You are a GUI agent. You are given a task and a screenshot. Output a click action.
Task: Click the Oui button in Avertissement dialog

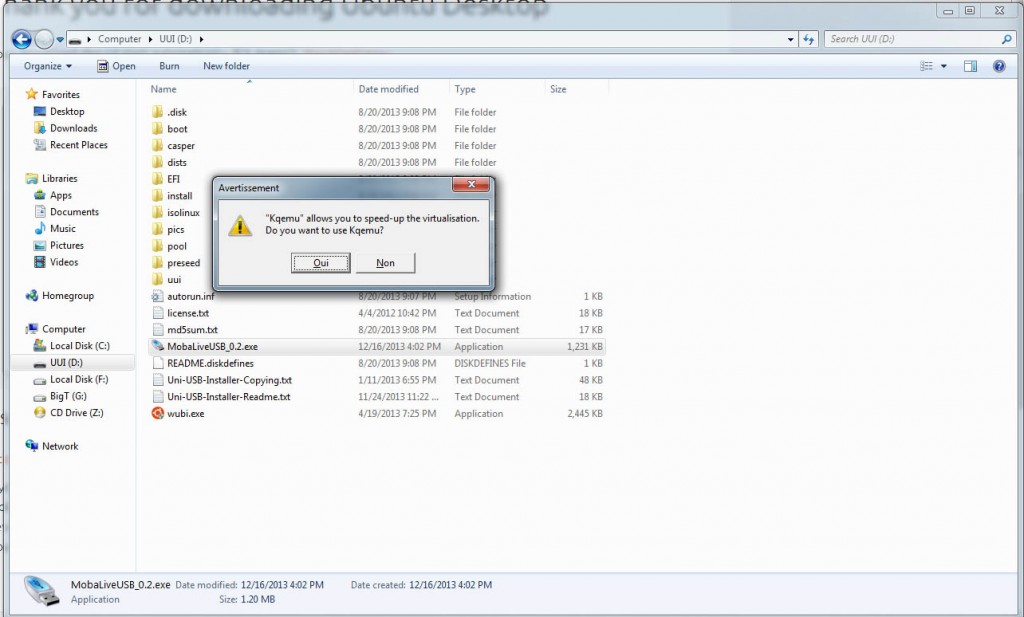click(320, 262)
